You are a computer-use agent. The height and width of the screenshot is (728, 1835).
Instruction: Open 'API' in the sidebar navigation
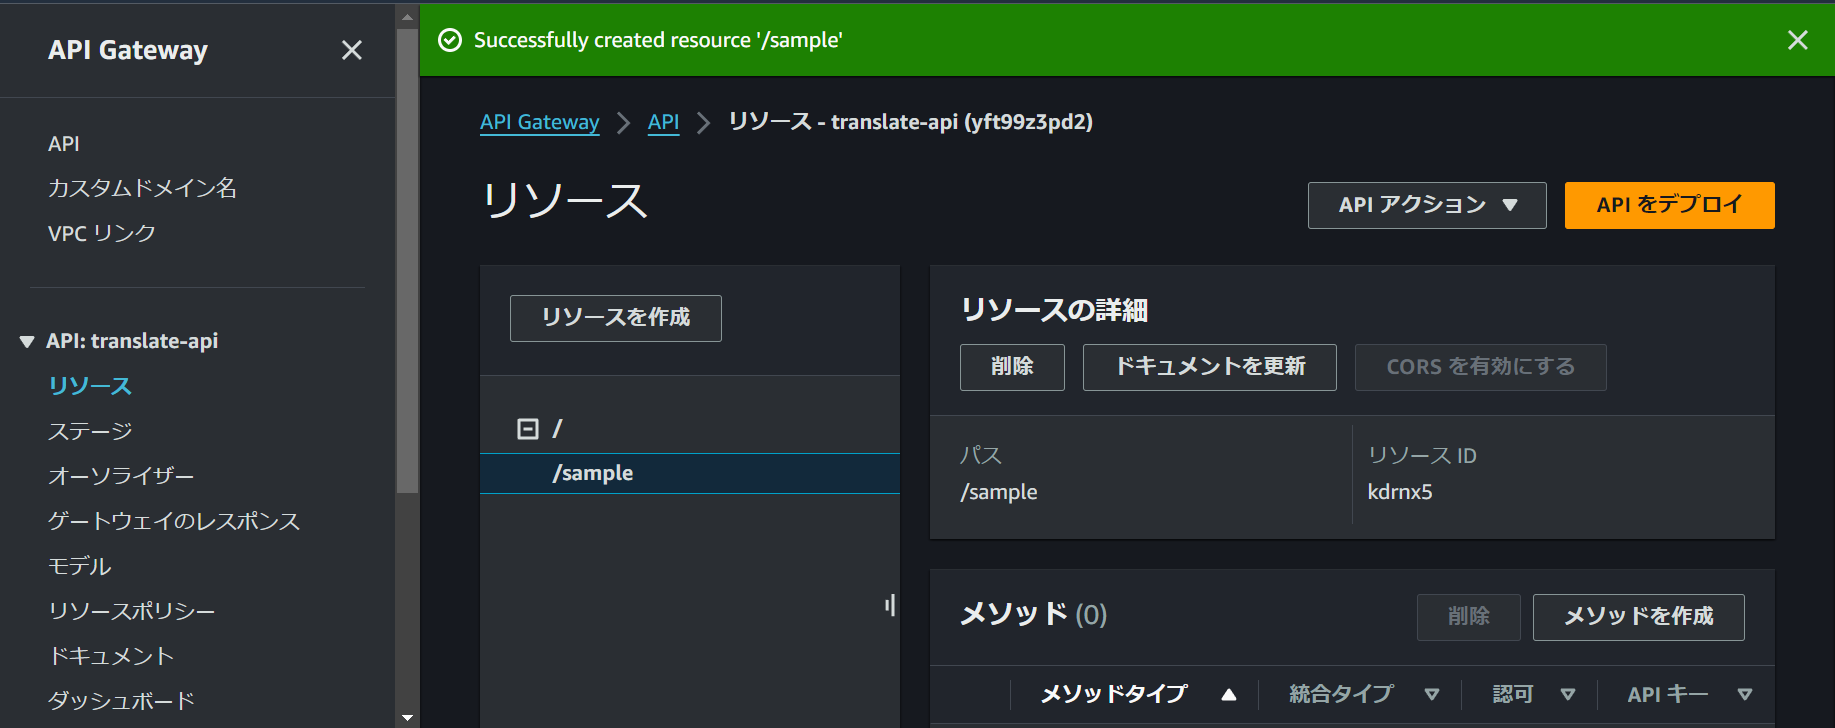pyautogui.click(x=64, y=144)
